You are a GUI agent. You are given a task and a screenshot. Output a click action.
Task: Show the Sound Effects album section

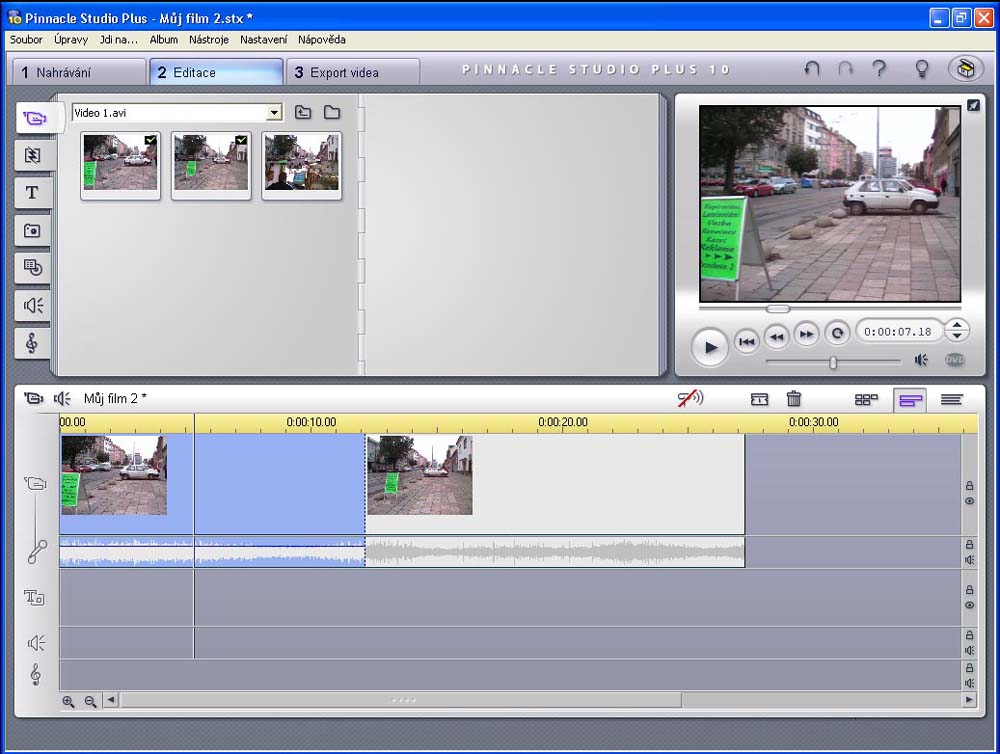(32, 305)
